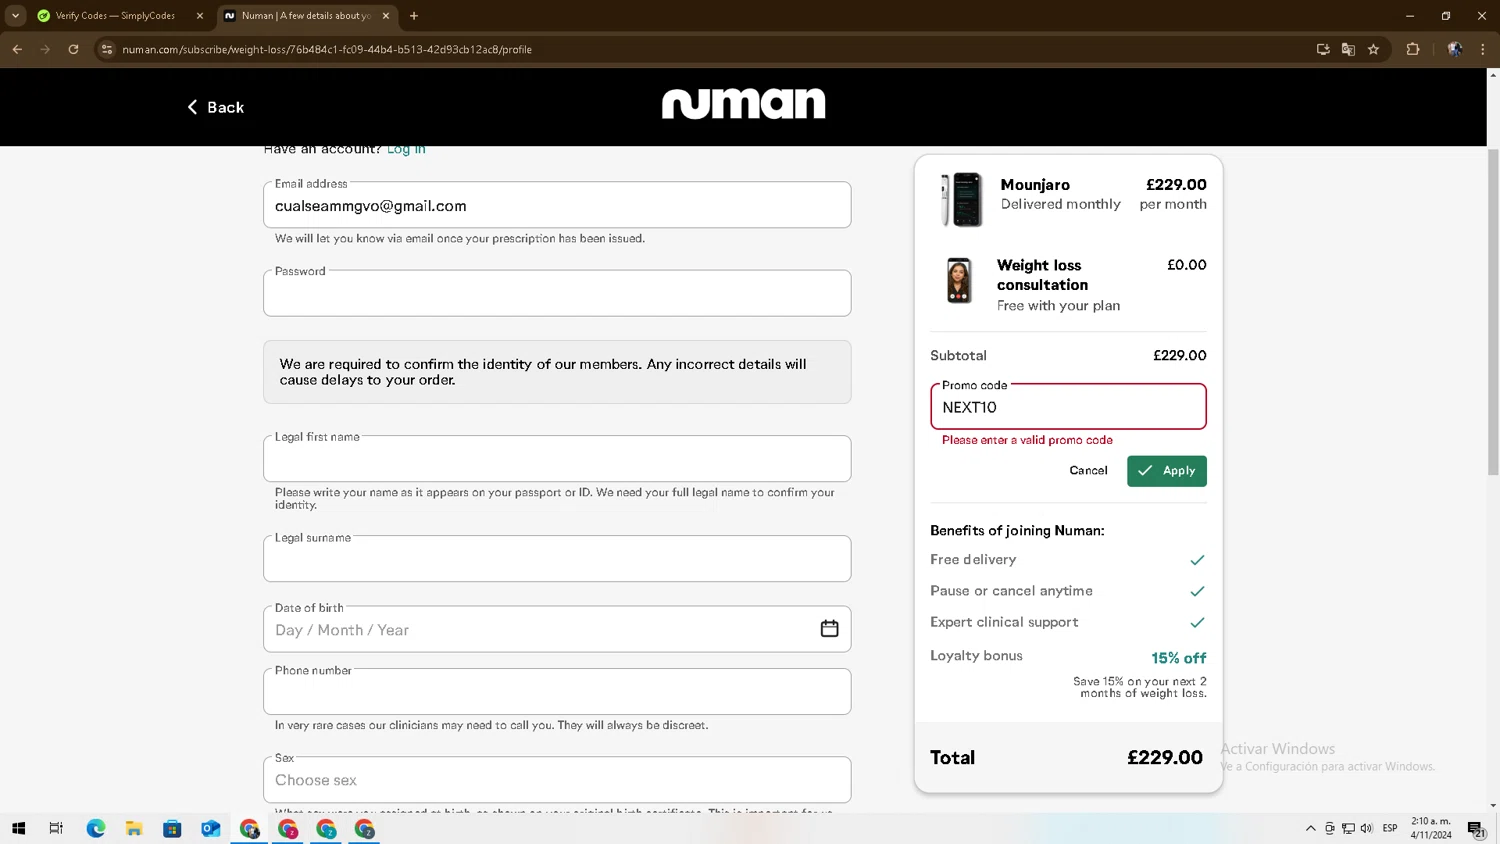1500x844 pixels.
Task: Cancel the promo code entry
Action: pos(1088,470)
